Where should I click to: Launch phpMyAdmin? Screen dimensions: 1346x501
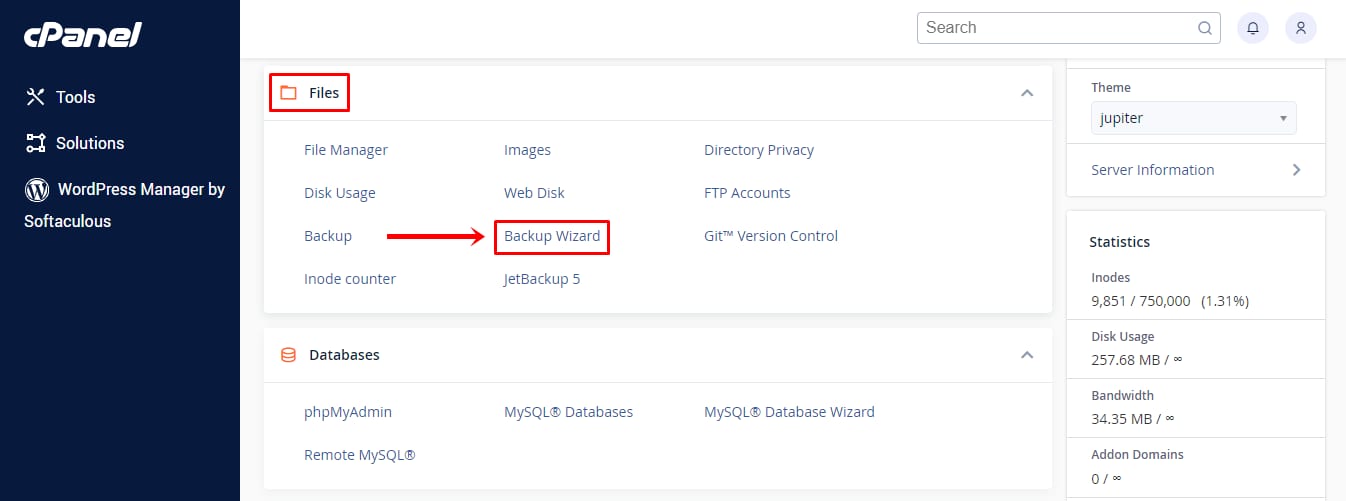(348, 412)
